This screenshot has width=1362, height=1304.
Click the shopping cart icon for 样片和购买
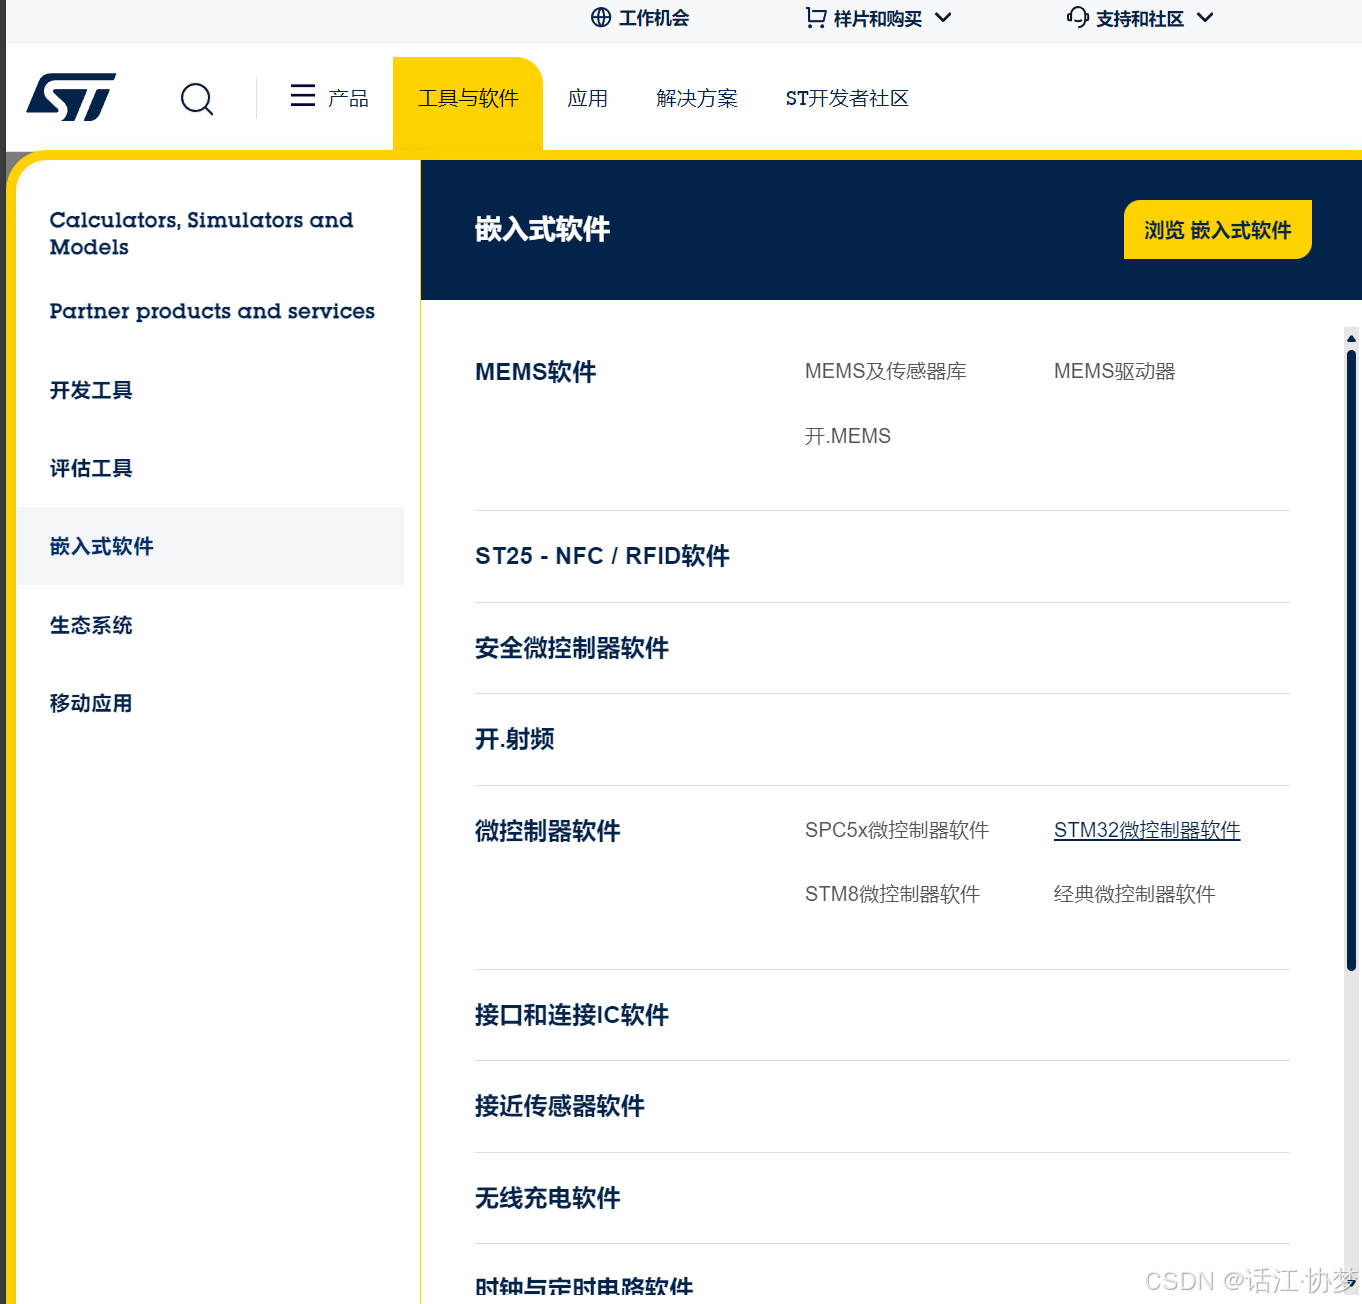tap(816, 18)
